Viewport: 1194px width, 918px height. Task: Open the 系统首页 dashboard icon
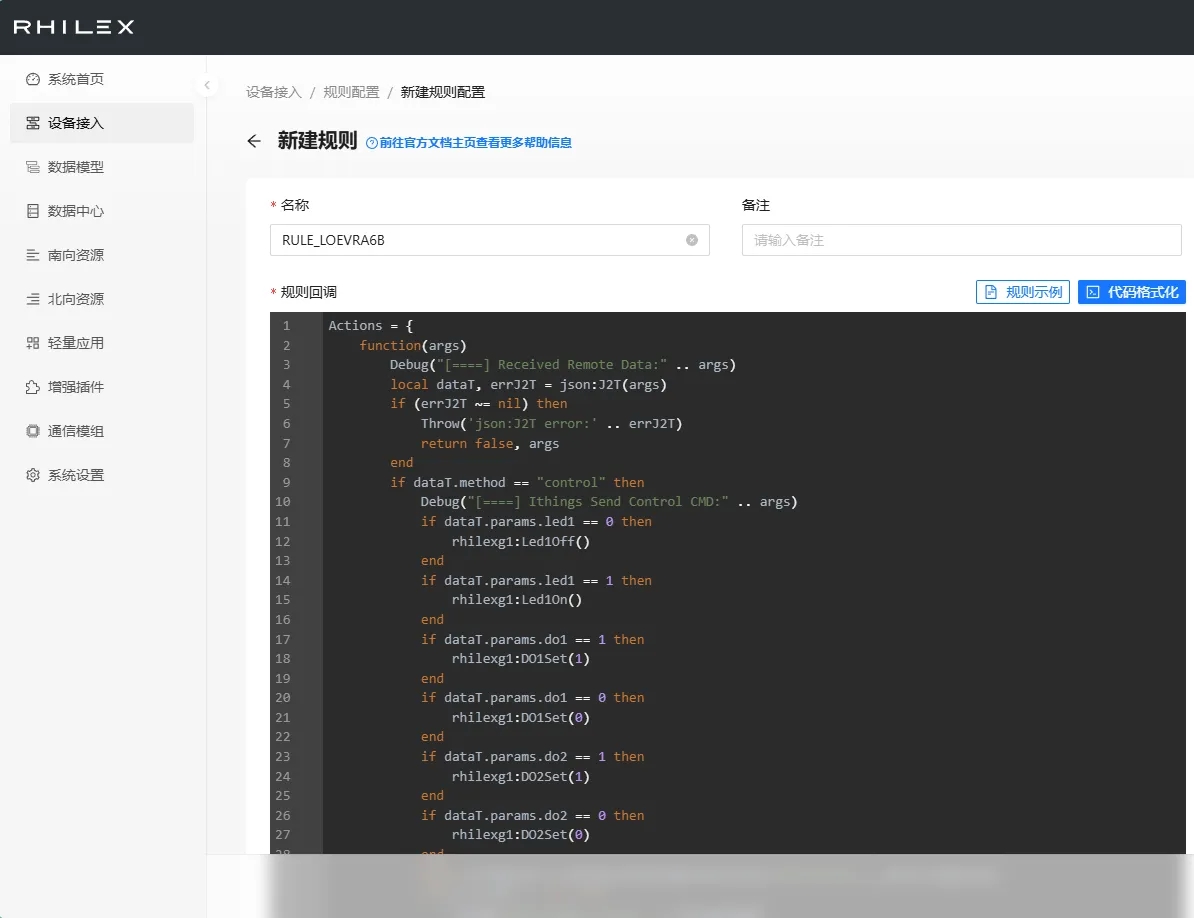point(33,79)
